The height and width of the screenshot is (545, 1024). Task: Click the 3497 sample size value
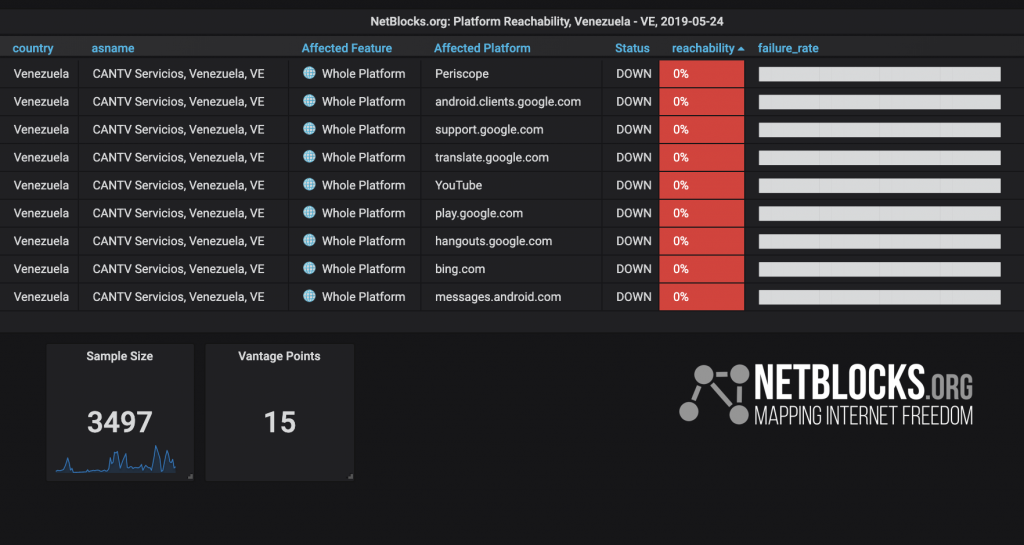click(x=120, y=422)
